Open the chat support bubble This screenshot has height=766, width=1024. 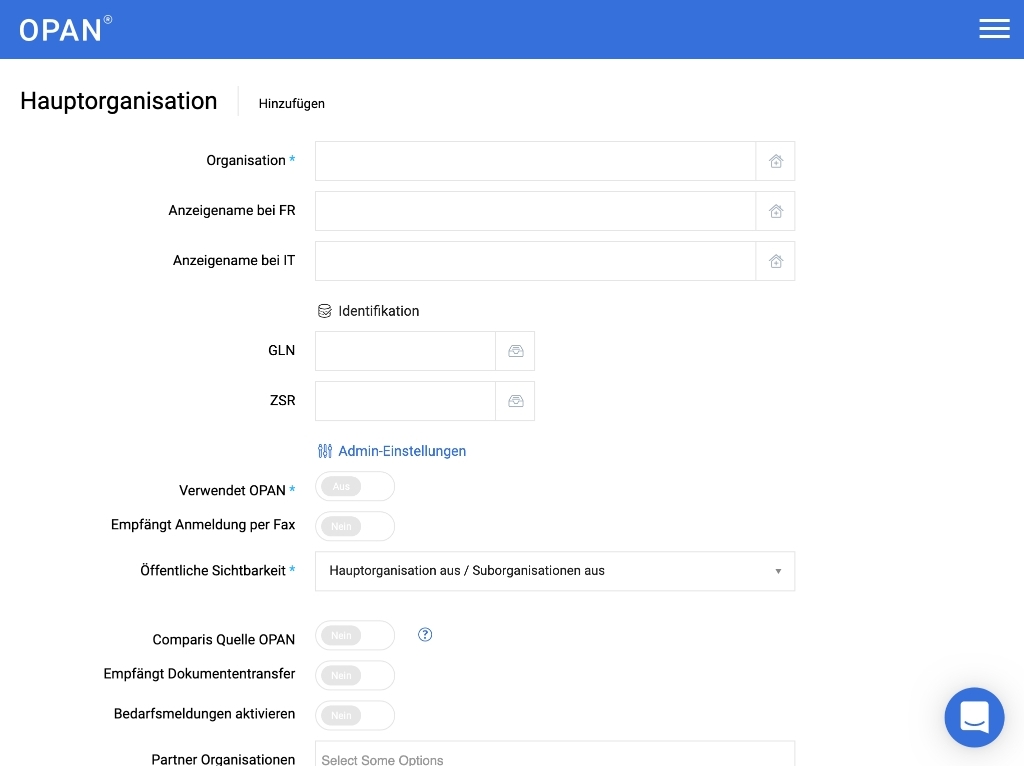[x=974, y=717]
